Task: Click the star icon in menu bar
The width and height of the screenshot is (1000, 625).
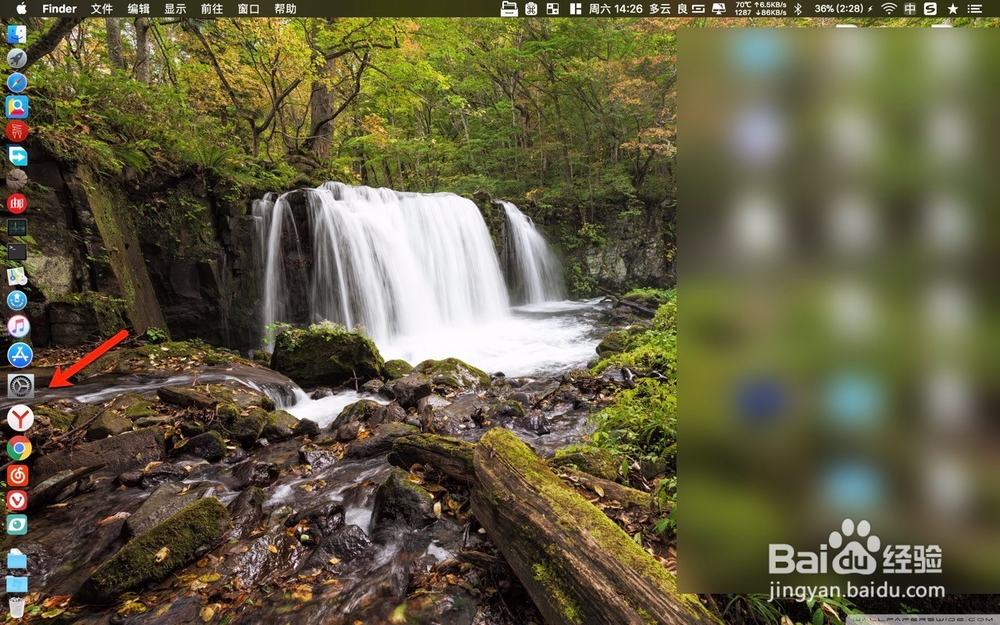Action: click(953, 8)
